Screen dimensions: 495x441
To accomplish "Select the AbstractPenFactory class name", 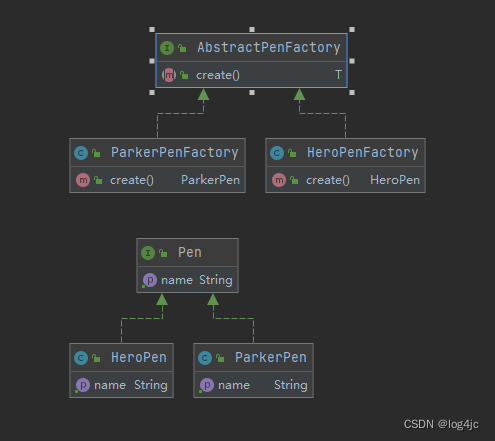I will 269,47.
